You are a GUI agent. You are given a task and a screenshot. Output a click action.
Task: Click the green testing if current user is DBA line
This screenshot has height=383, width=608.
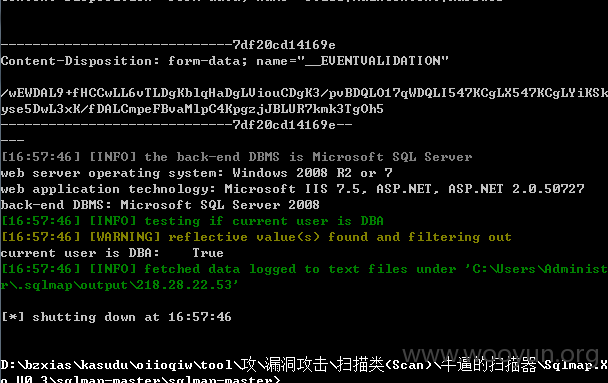click(x=192, y=221)
